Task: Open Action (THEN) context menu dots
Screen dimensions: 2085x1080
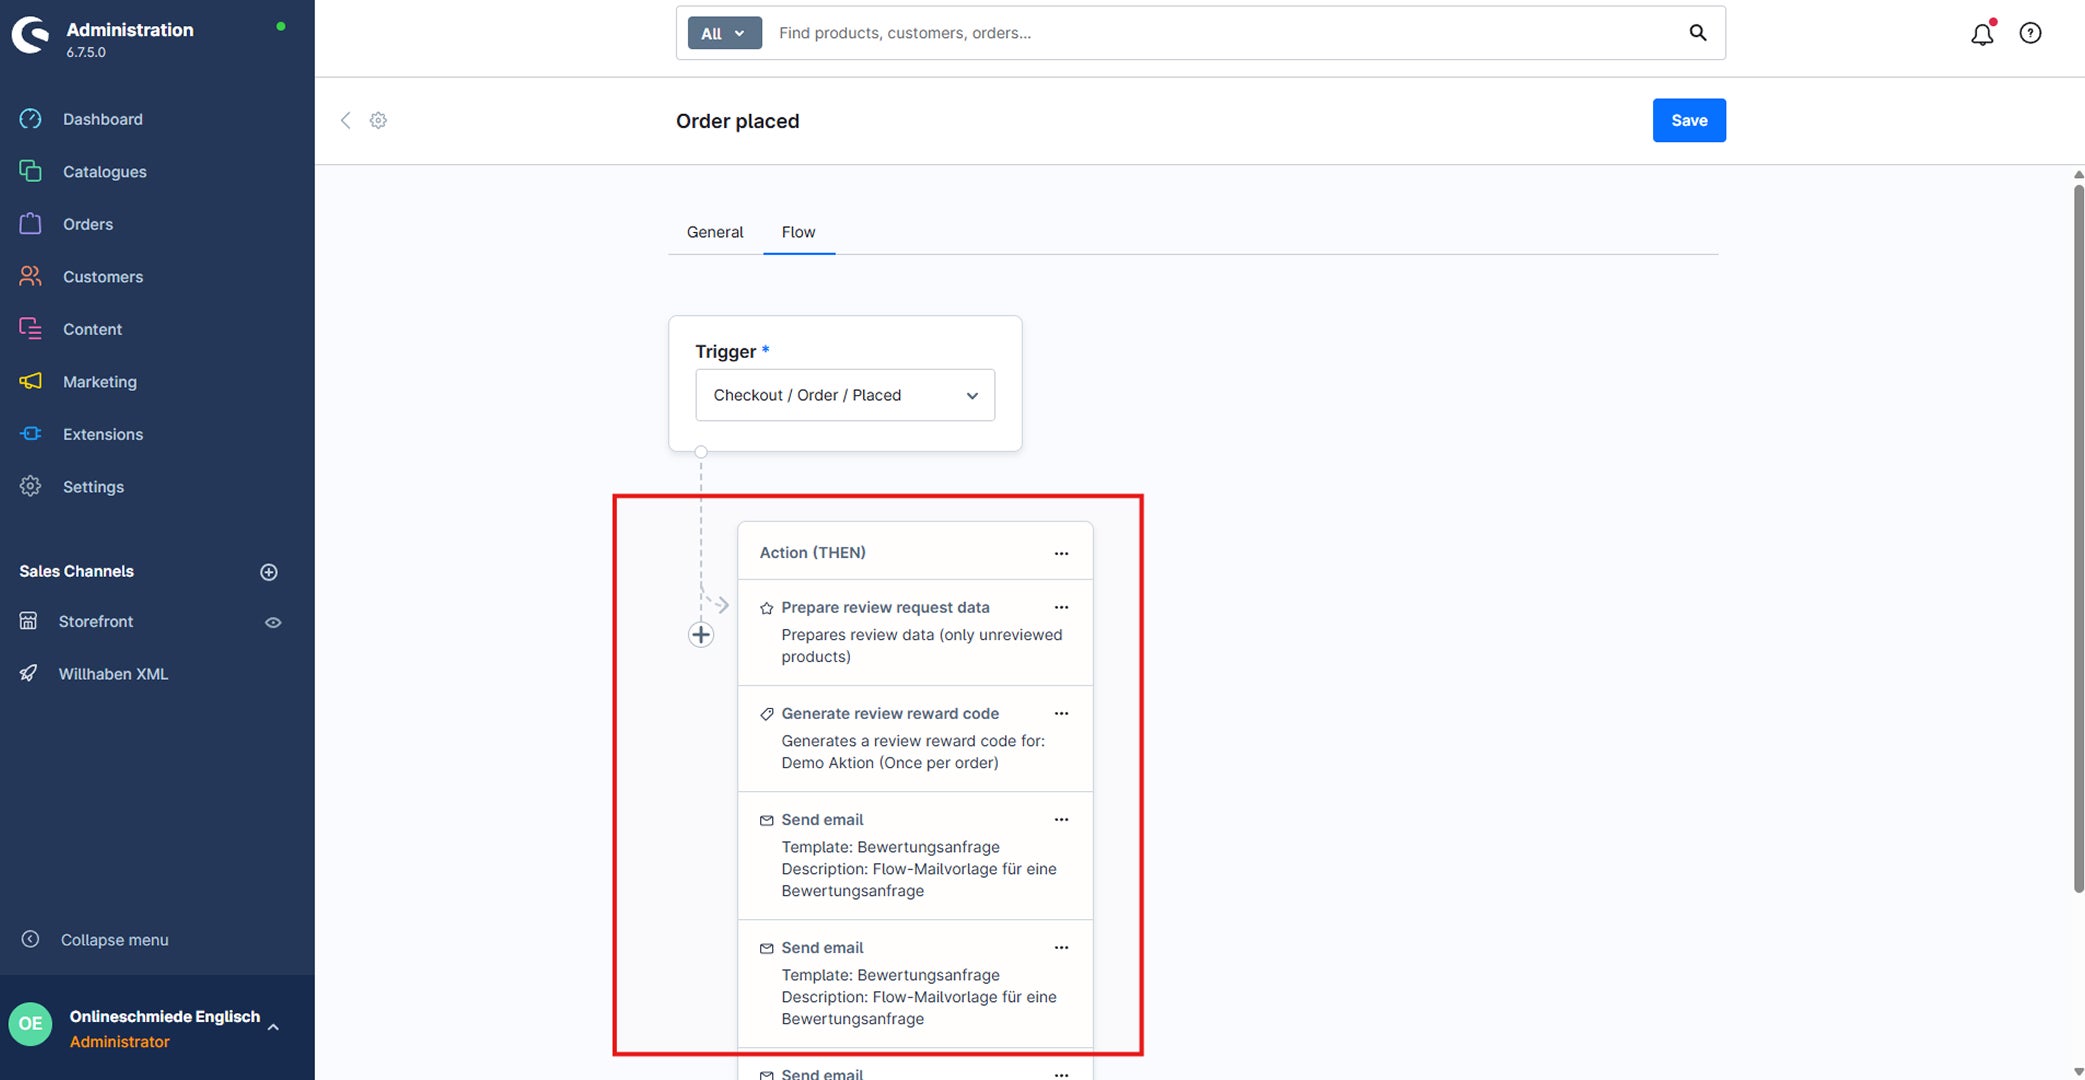Action: [x=1061, y=553]
